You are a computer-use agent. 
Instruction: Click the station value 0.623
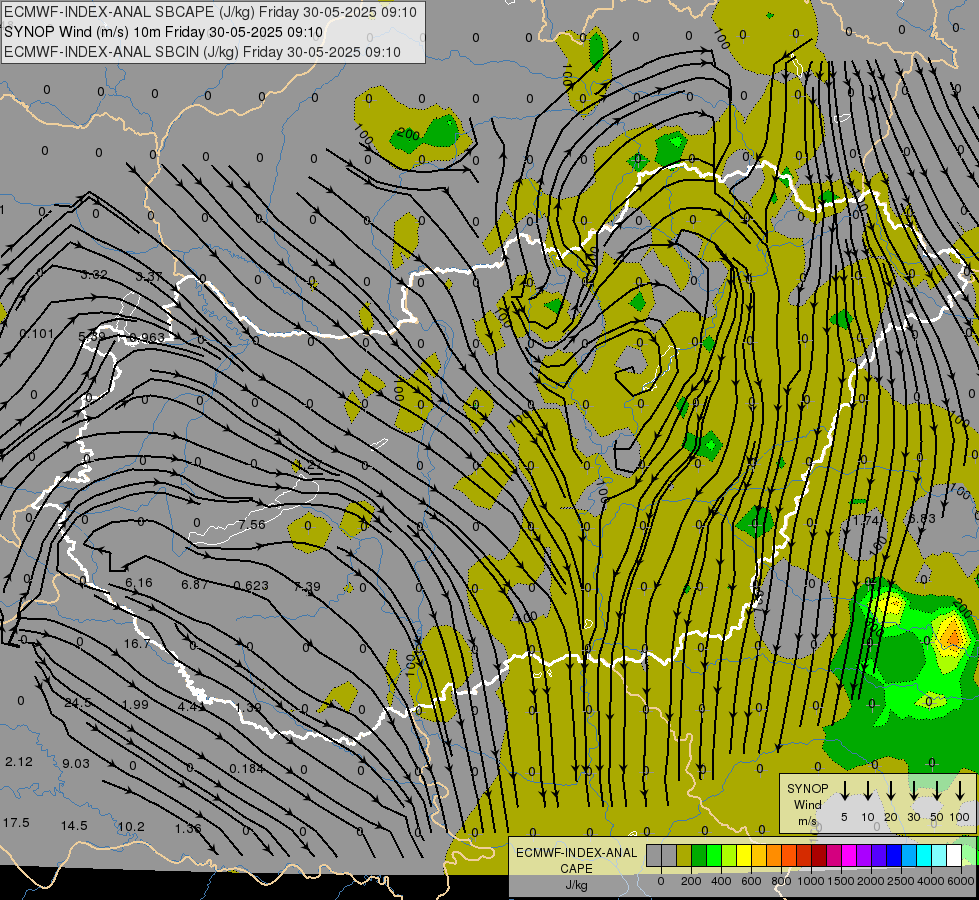[251, 586]
